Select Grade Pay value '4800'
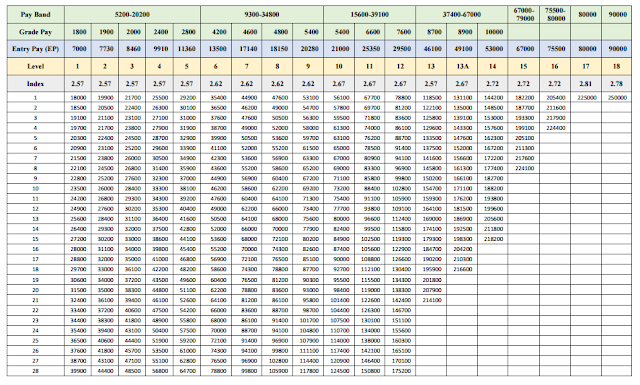640x385 pixels. pos(280,32)
